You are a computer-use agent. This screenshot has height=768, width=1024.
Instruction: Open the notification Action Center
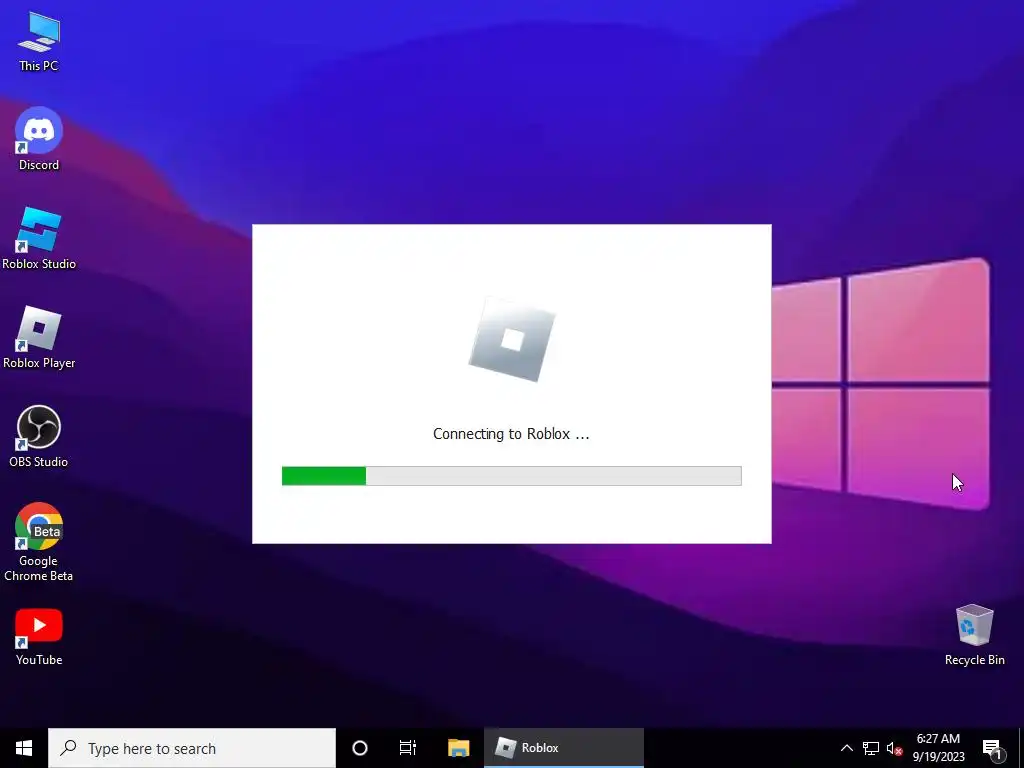(992, 748)
